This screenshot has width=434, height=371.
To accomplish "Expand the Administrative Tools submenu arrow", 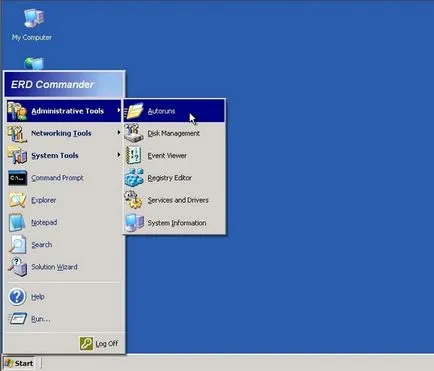I will pyautogui.click(x=118, y=110).
